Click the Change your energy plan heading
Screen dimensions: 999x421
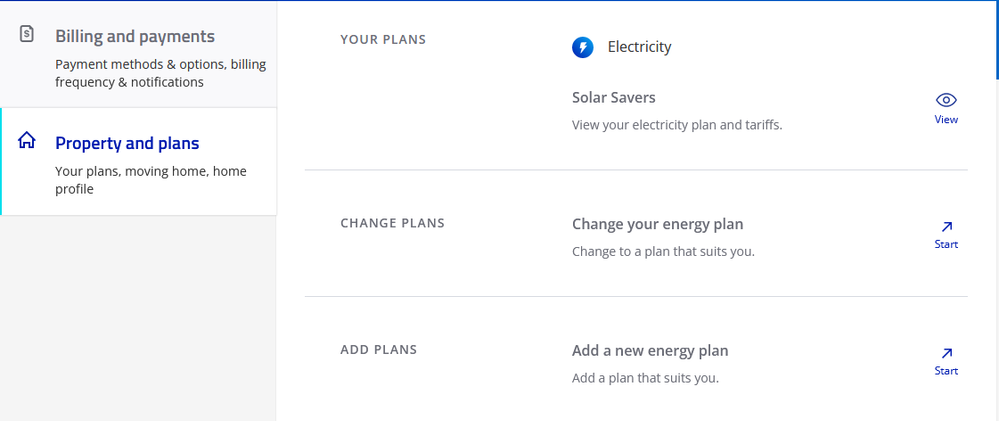coord(657,224)
